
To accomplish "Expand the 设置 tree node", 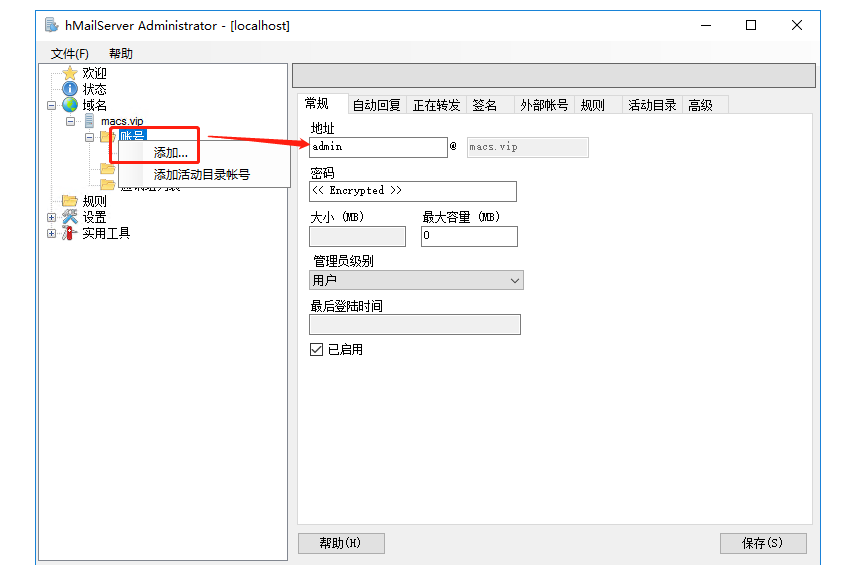I will tap(52, 217).
